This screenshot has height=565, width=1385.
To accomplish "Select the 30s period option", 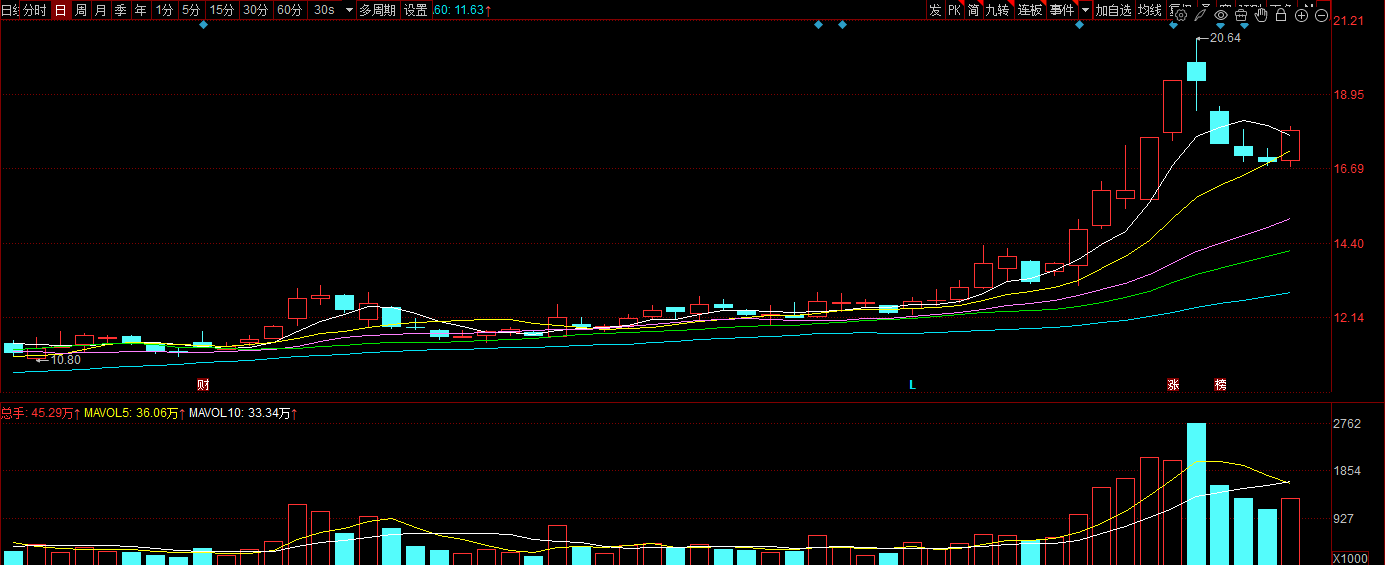I will pos(324,10).
